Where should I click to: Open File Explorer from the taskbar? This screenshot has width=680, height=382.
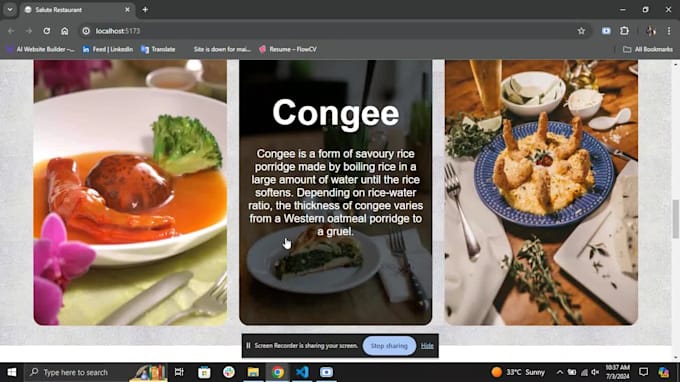pyautogui.click(x=253, y=372)
